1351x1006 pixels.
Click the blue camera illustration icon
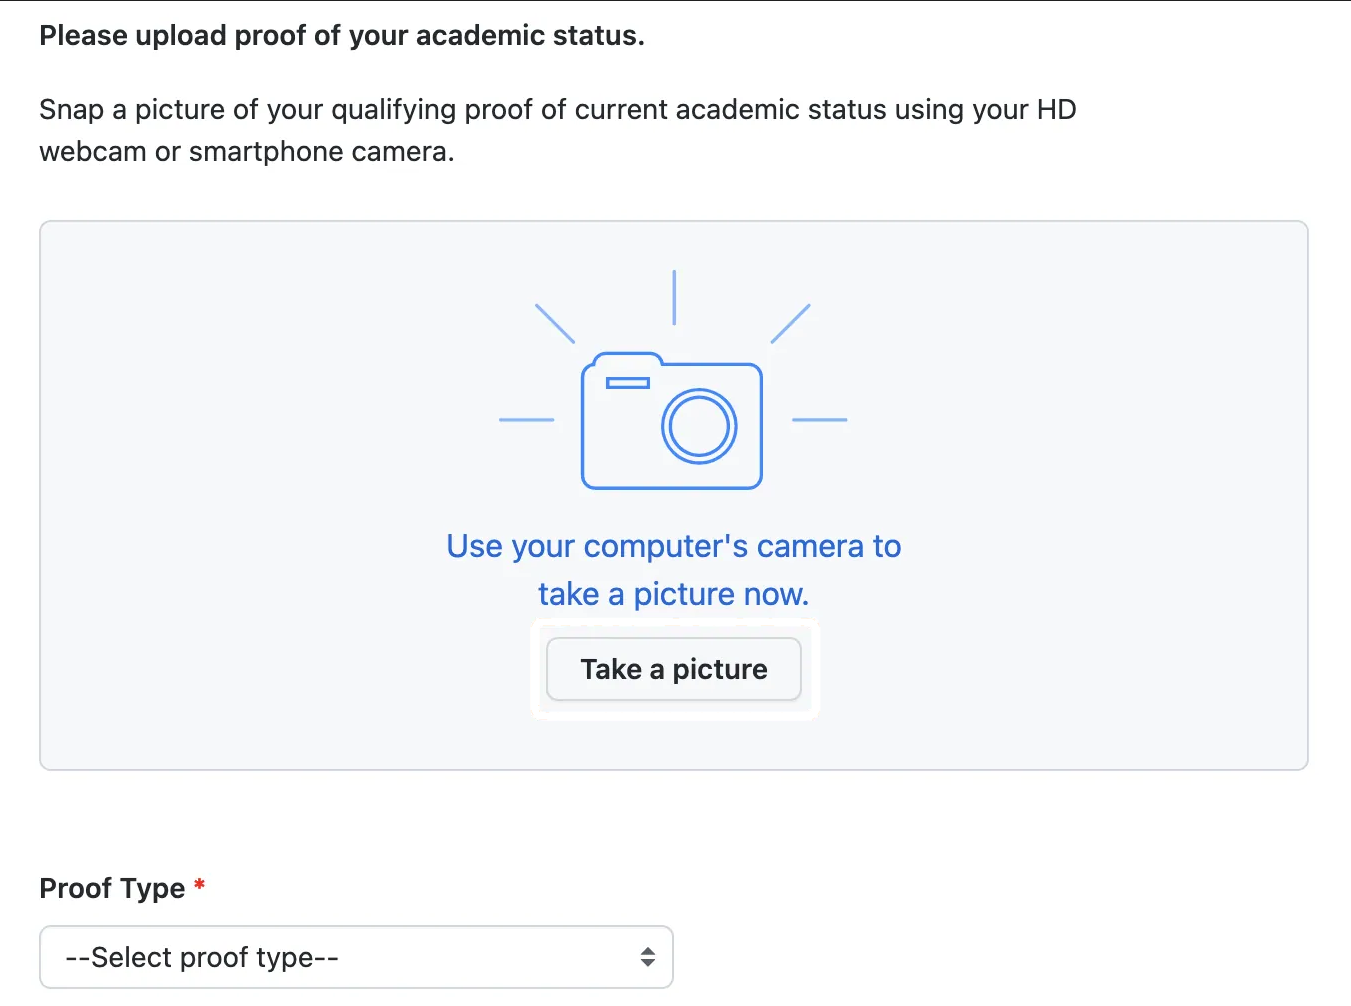pos(672,420)
